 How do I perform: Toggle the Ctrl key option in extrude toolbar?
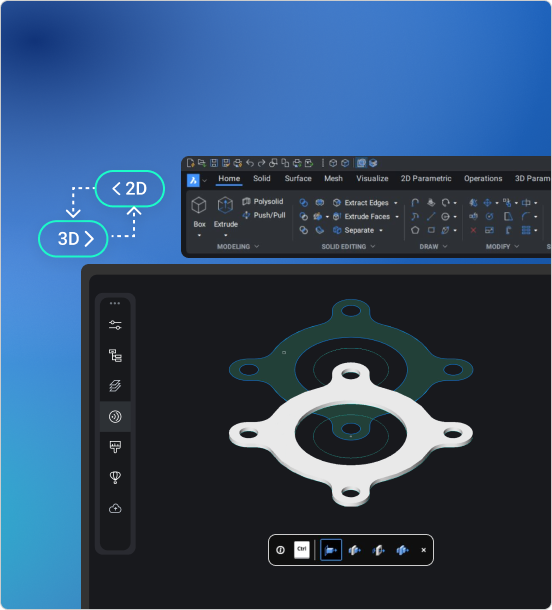[x=301, y=550]
